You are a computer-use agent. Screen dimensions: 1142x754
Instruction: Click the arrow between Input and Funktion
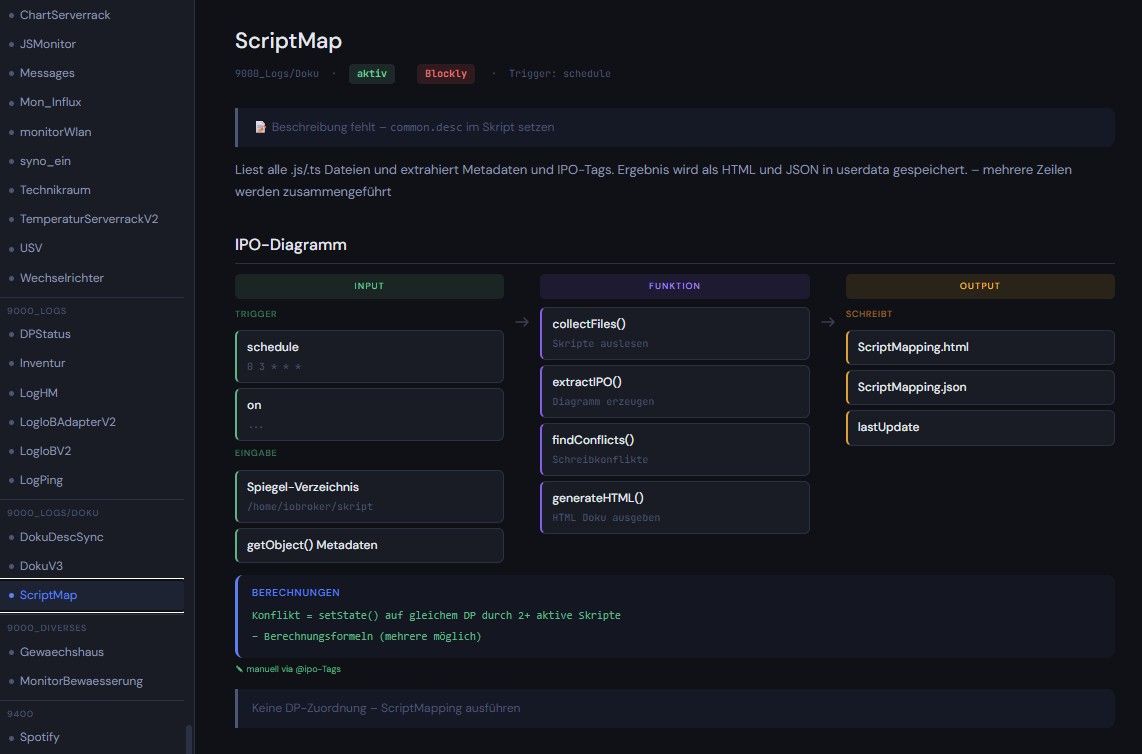pos(522,322)
